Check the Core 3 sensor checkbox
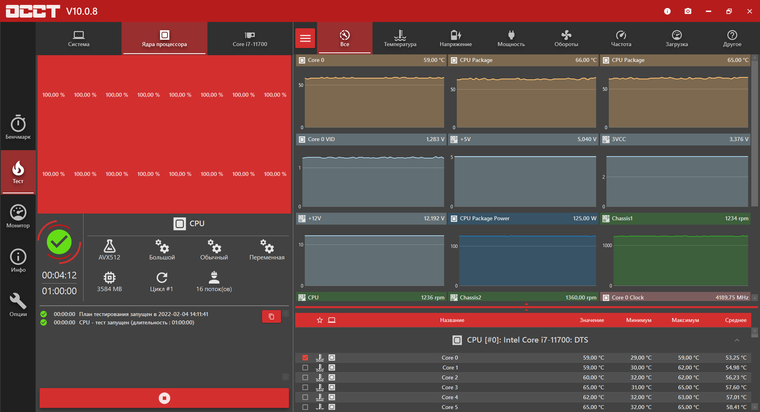Viewport: 760px width, 412px height. (305, 387)
